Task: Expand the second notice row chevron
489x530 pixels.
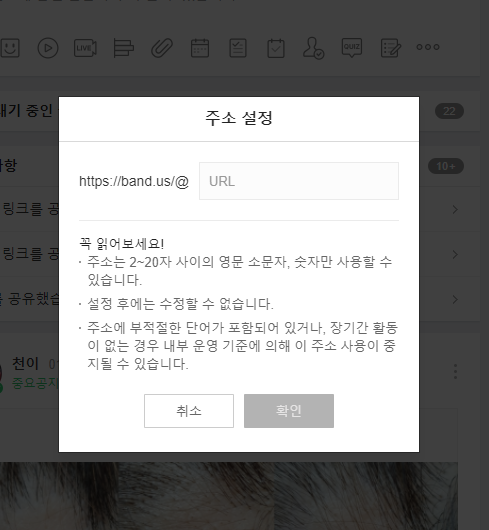Action: point(455,254)
